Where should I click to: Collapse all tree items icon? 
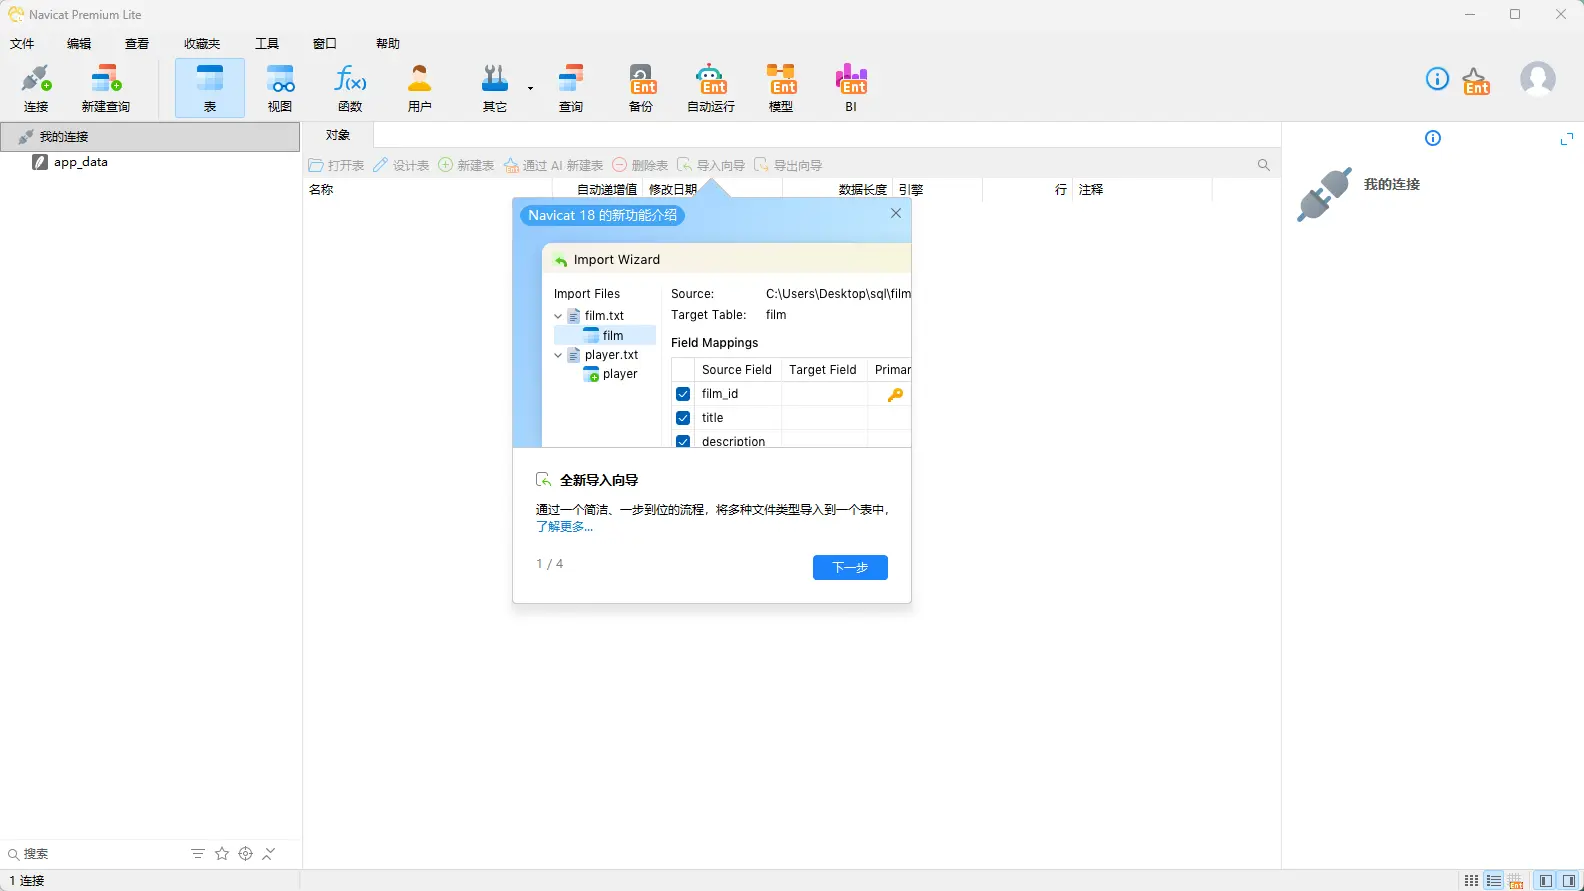pyautogui.click(x=269, y=854)
